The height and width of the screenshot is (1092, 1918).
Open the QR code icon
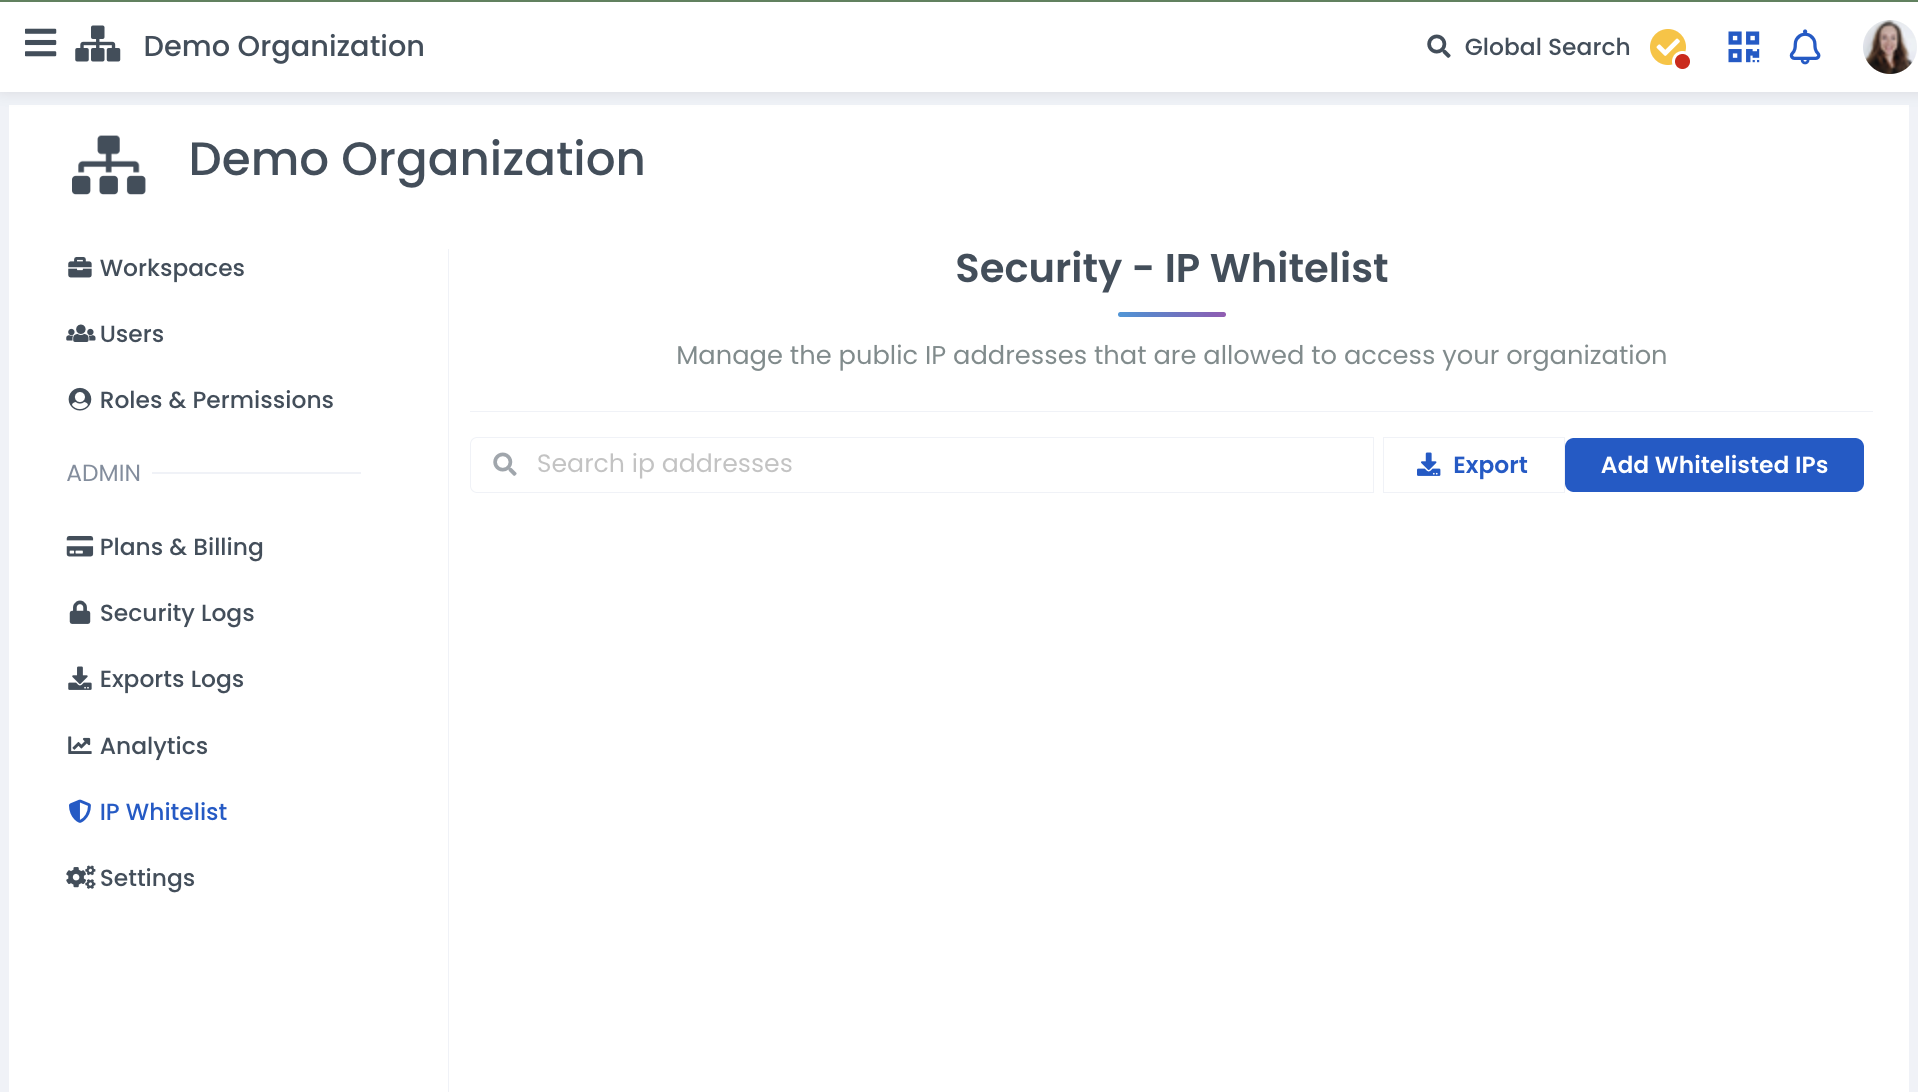(x=1743, y=47)
